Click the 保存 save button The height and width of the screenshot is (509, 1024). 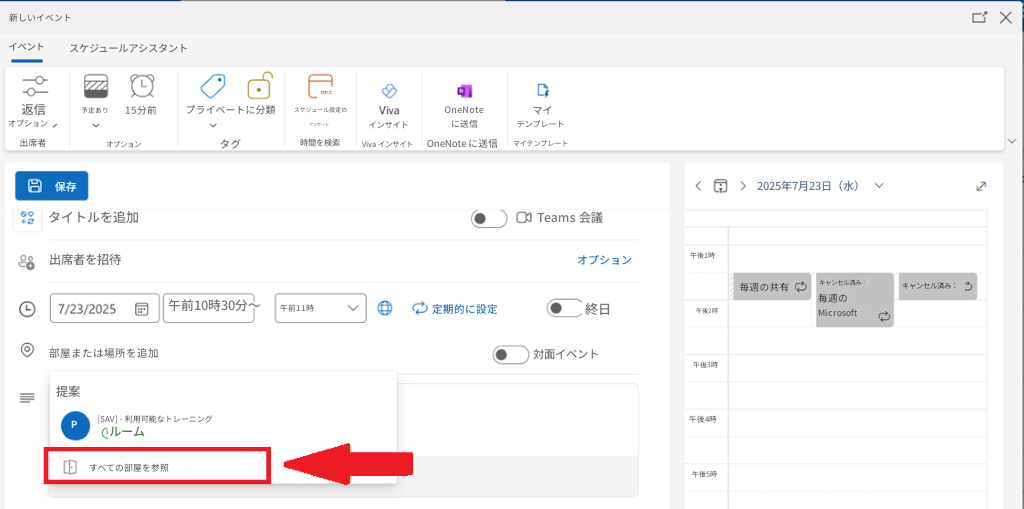[52, 186]
